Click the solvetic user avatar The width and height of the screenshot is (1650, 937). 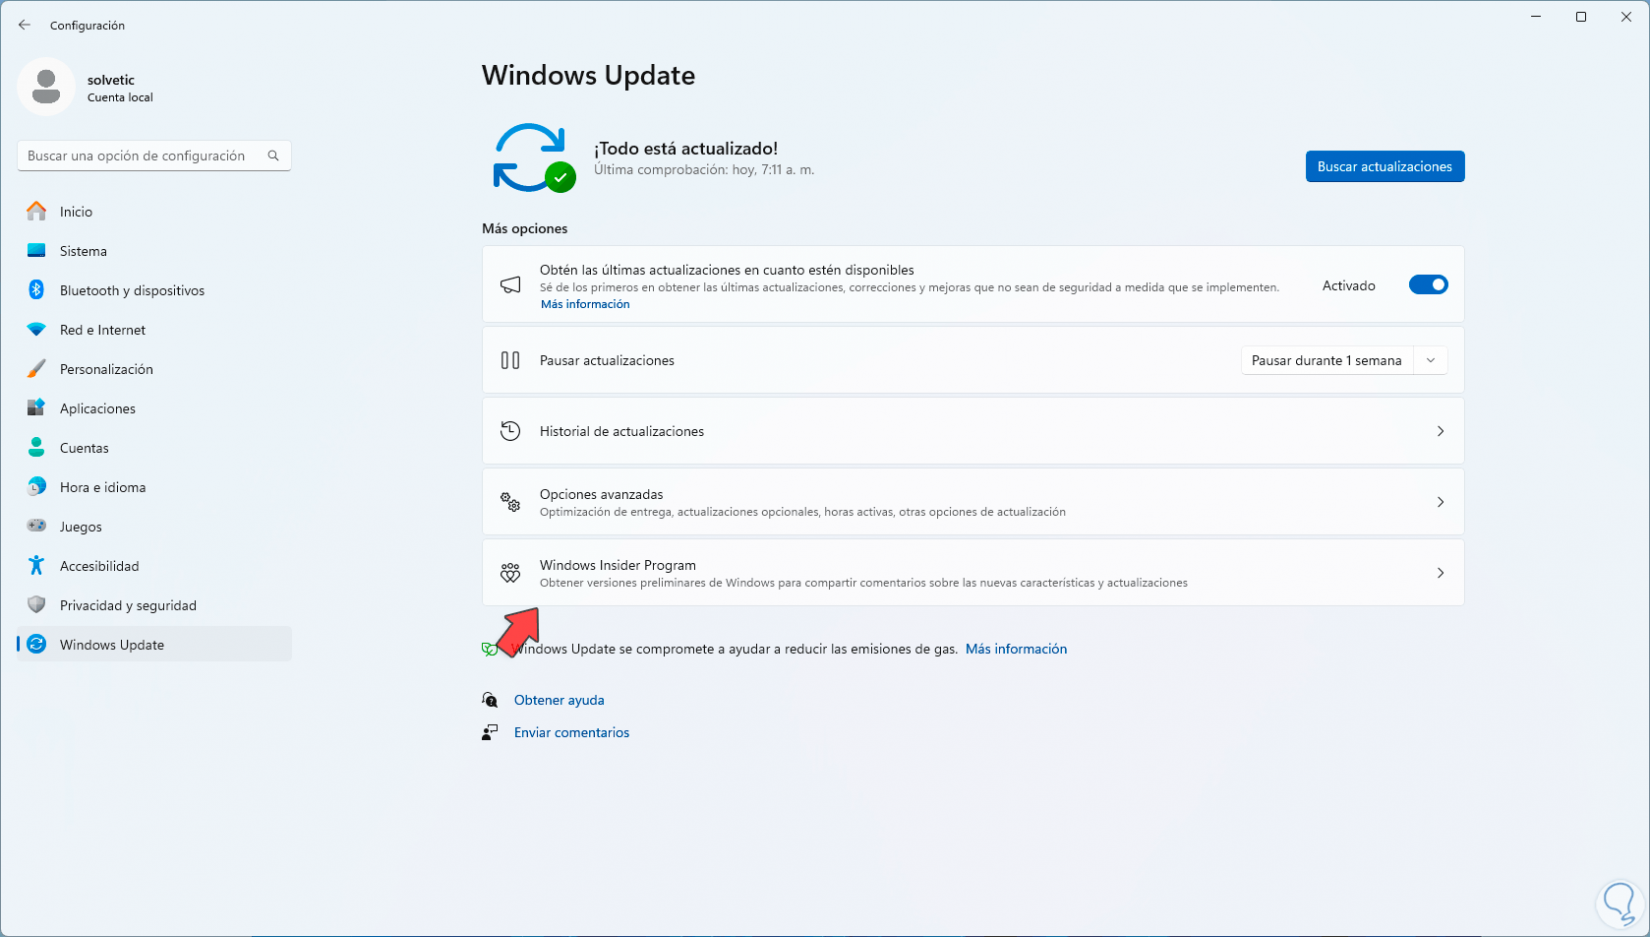click(x=46, y=87)
